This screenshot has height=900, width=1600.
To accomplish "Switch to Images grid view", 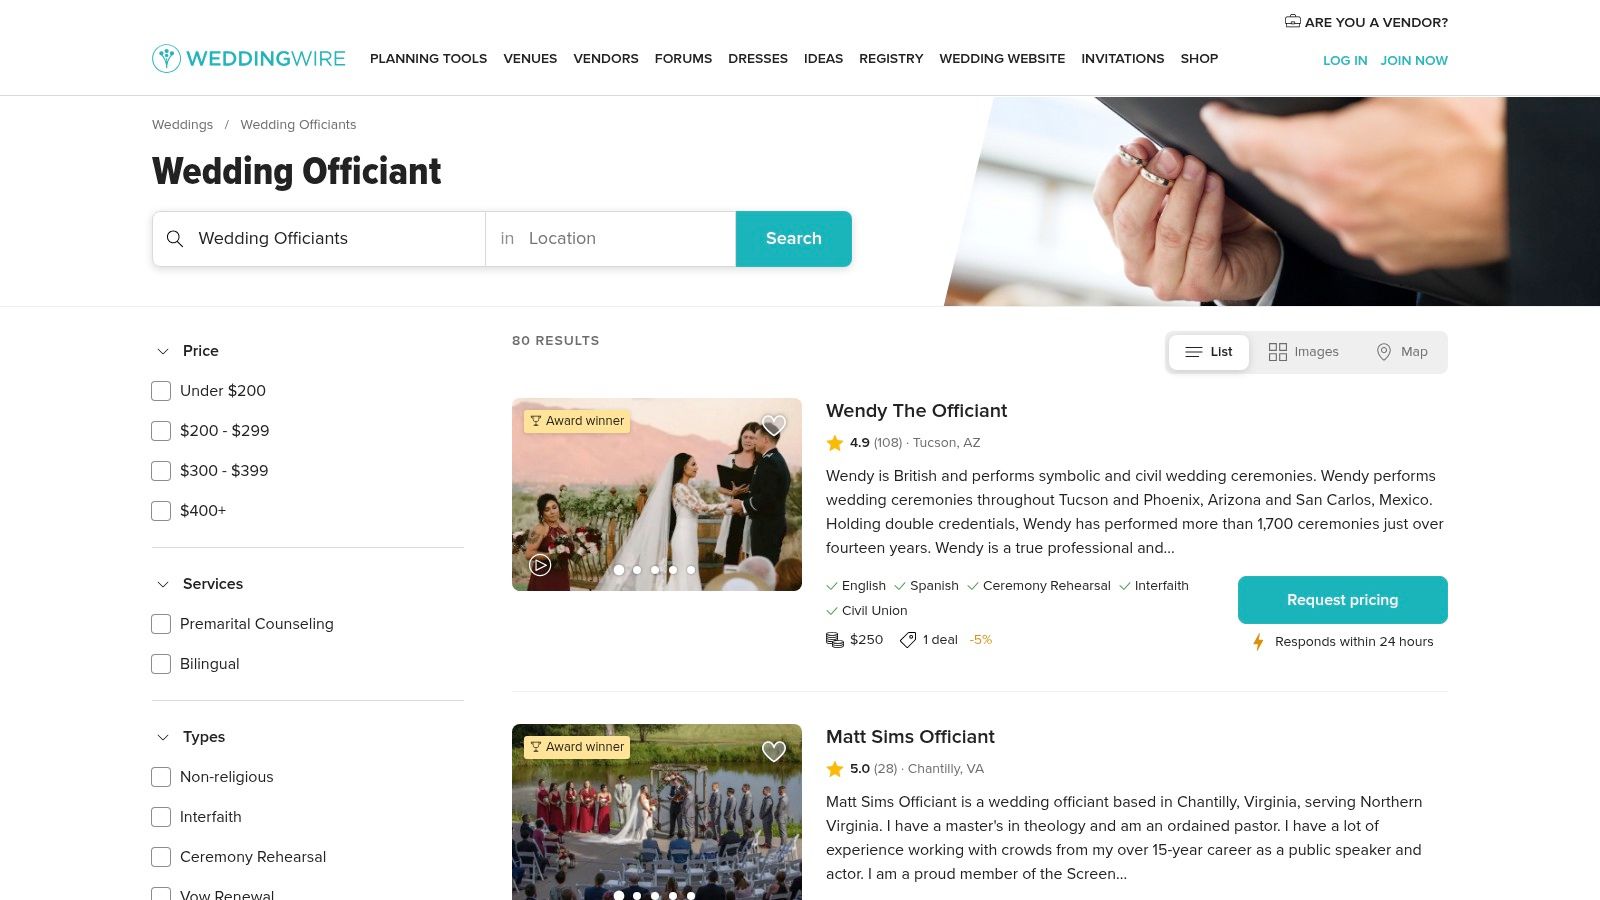I will pos(1303,352).
